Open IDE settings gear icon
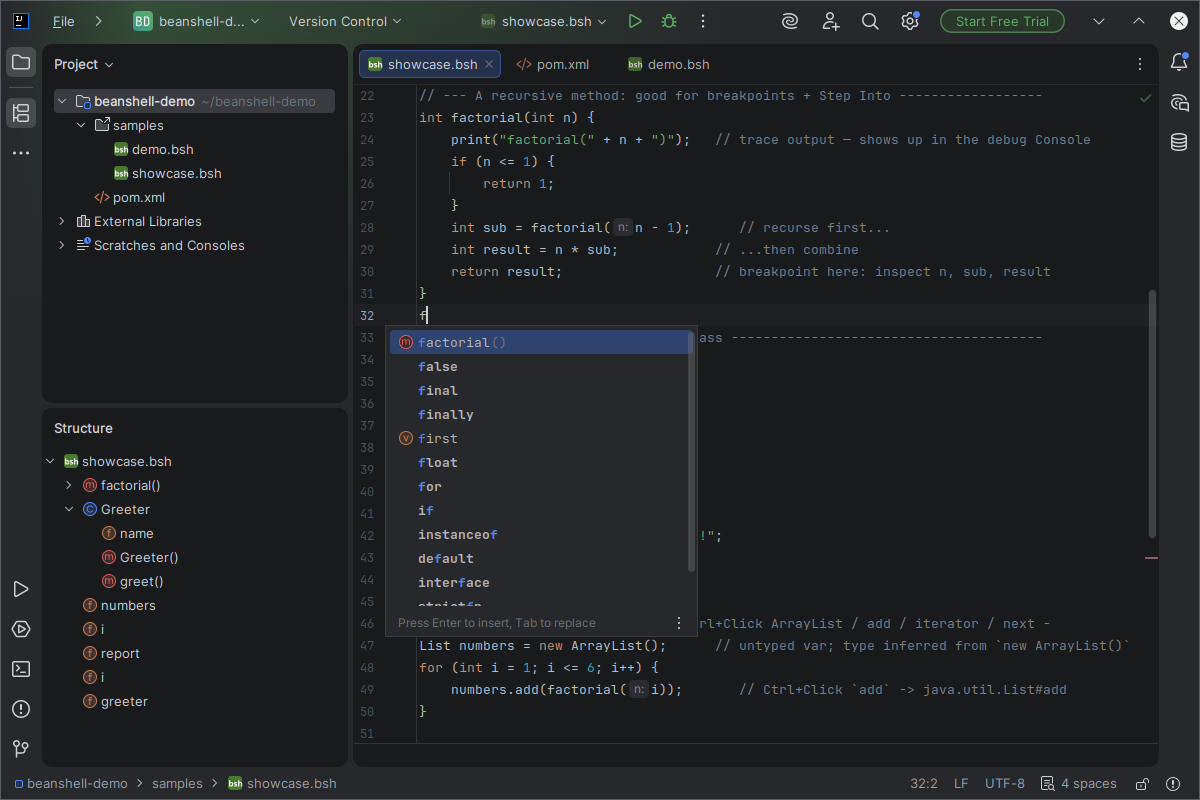1200x800 pixels. click(x=910, y=21)
